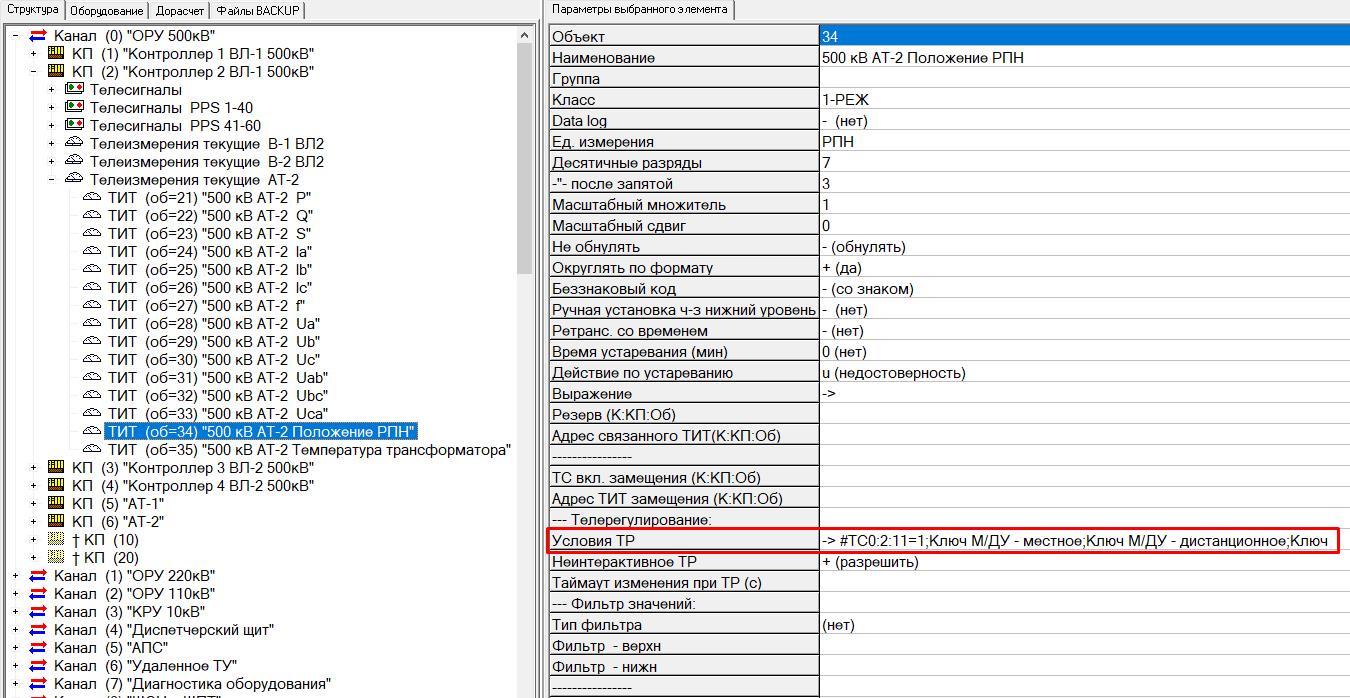This screenshot has width=1350, height=698.
Task: Click the controller icon of КП (1)
Action: (56, 54)
